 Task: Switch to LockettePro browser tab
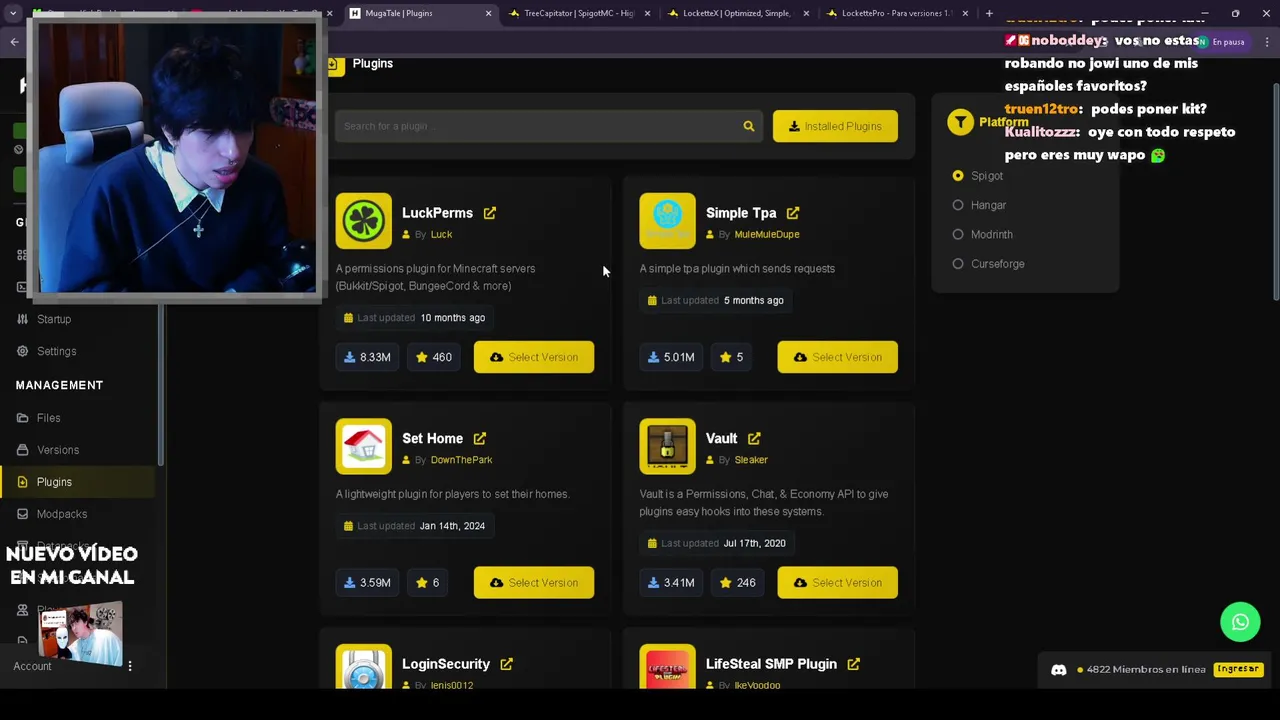coord(897,13)
